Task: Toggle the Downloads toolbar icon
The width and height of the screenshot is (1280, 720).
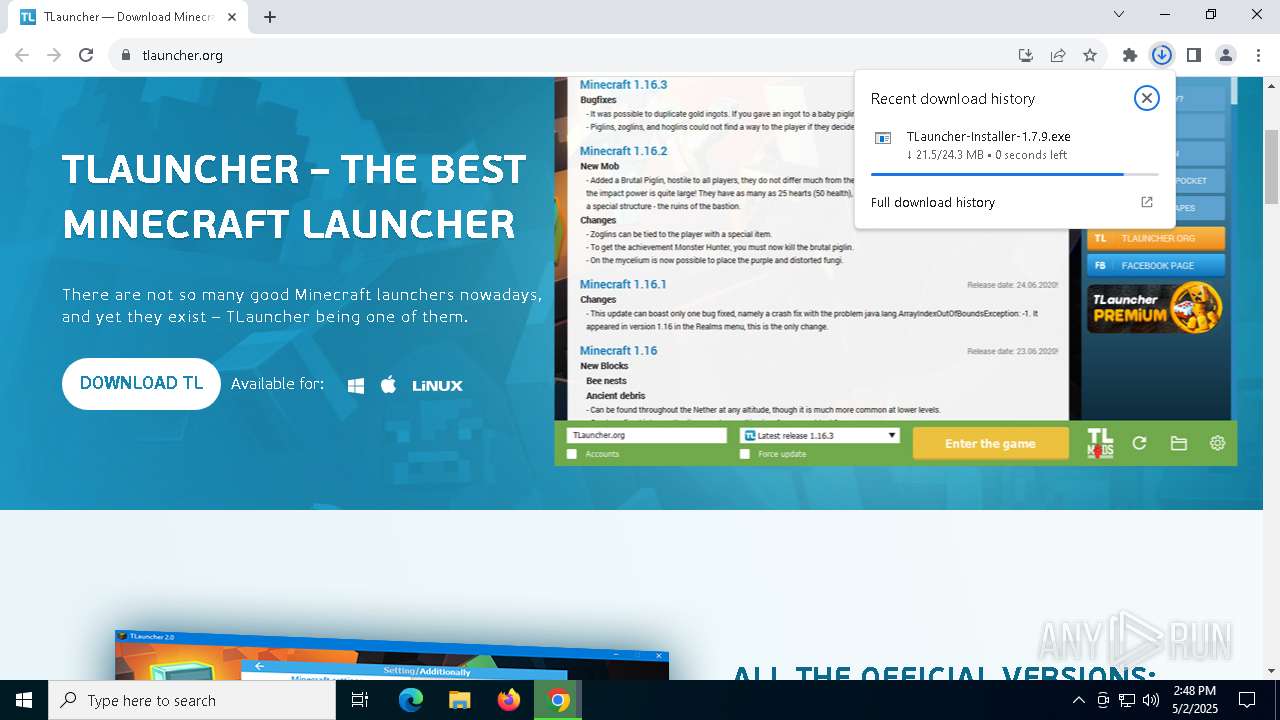Action: [x=1161, y=55]
